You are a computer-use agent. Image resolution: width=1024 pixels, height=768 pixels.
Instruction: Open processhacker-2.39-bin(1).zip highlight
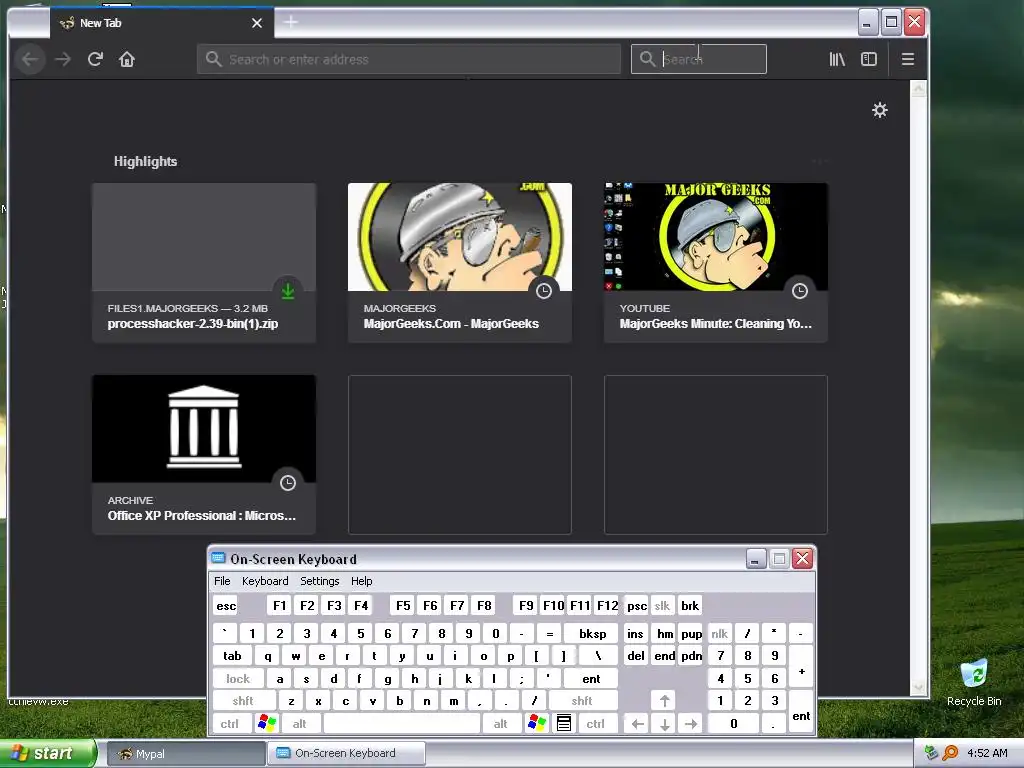pyautogui.click(x=204, y=263)
